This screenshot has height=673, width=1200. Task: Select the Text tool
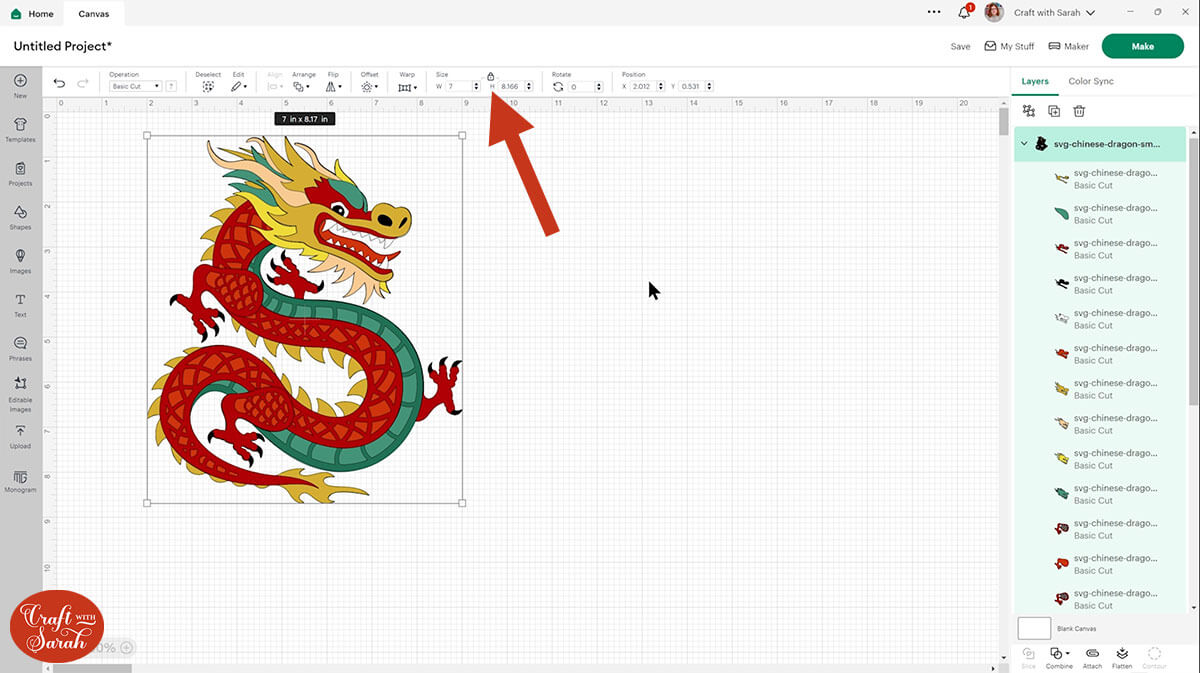pos(20,305)
